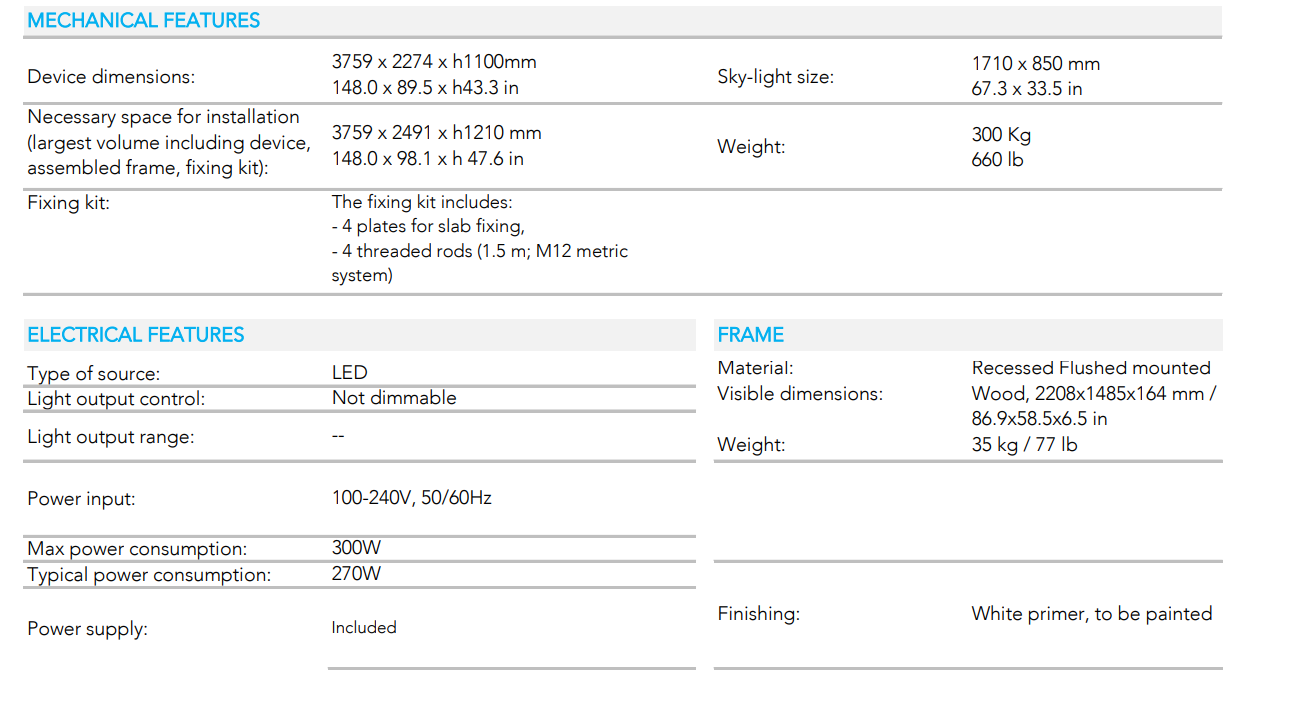Click the Type of source label
The height and width of the screenshot is (708, 1300).
93,374
